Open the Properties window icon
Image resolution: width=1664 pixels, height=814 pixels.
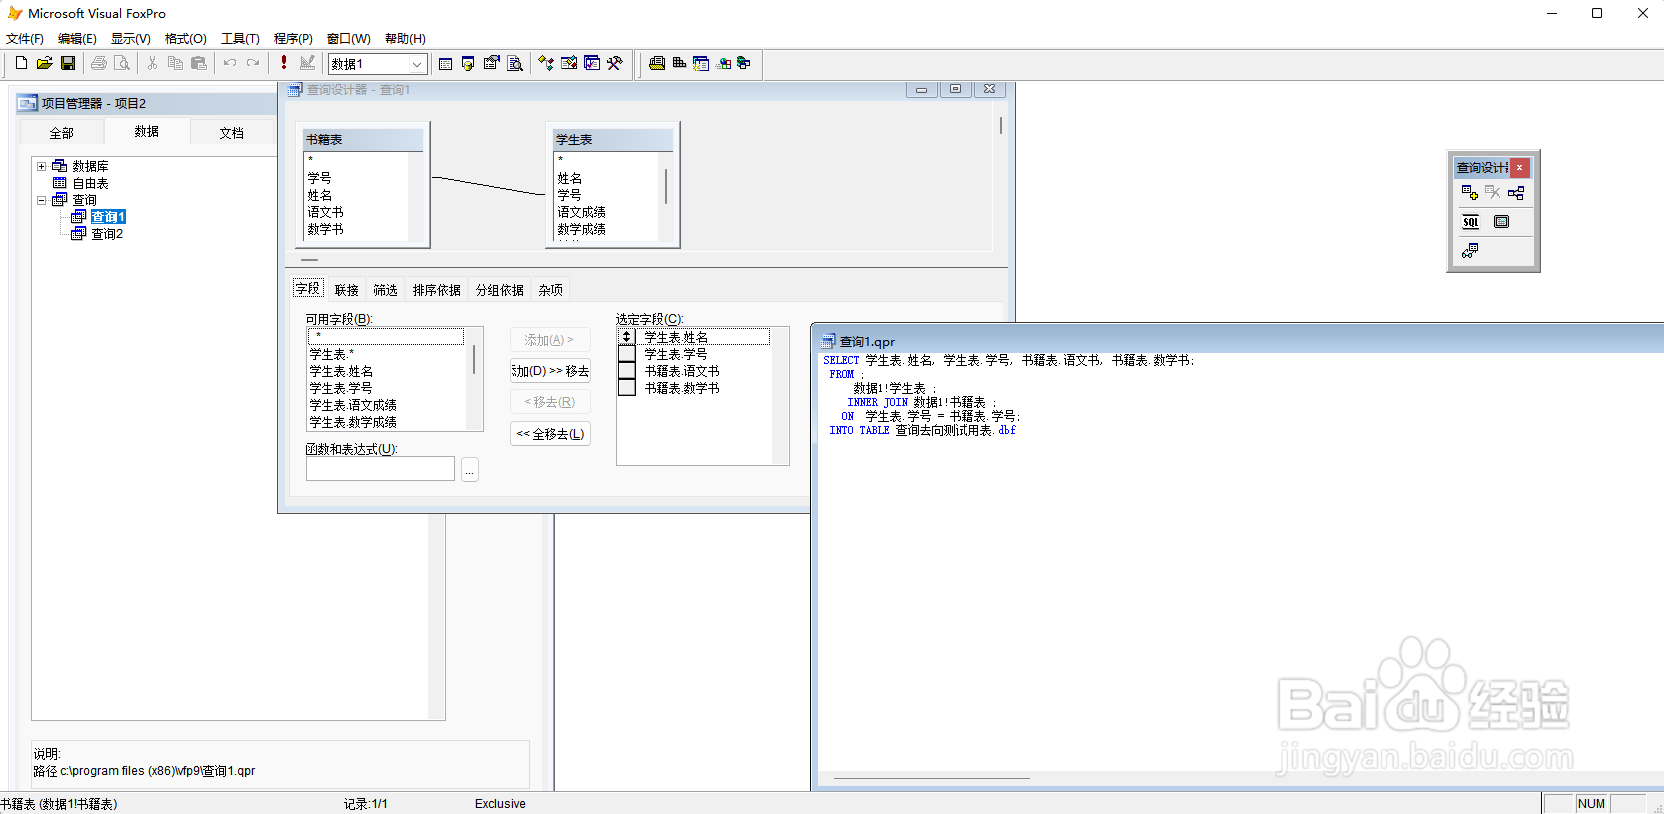tap(491, 63)
